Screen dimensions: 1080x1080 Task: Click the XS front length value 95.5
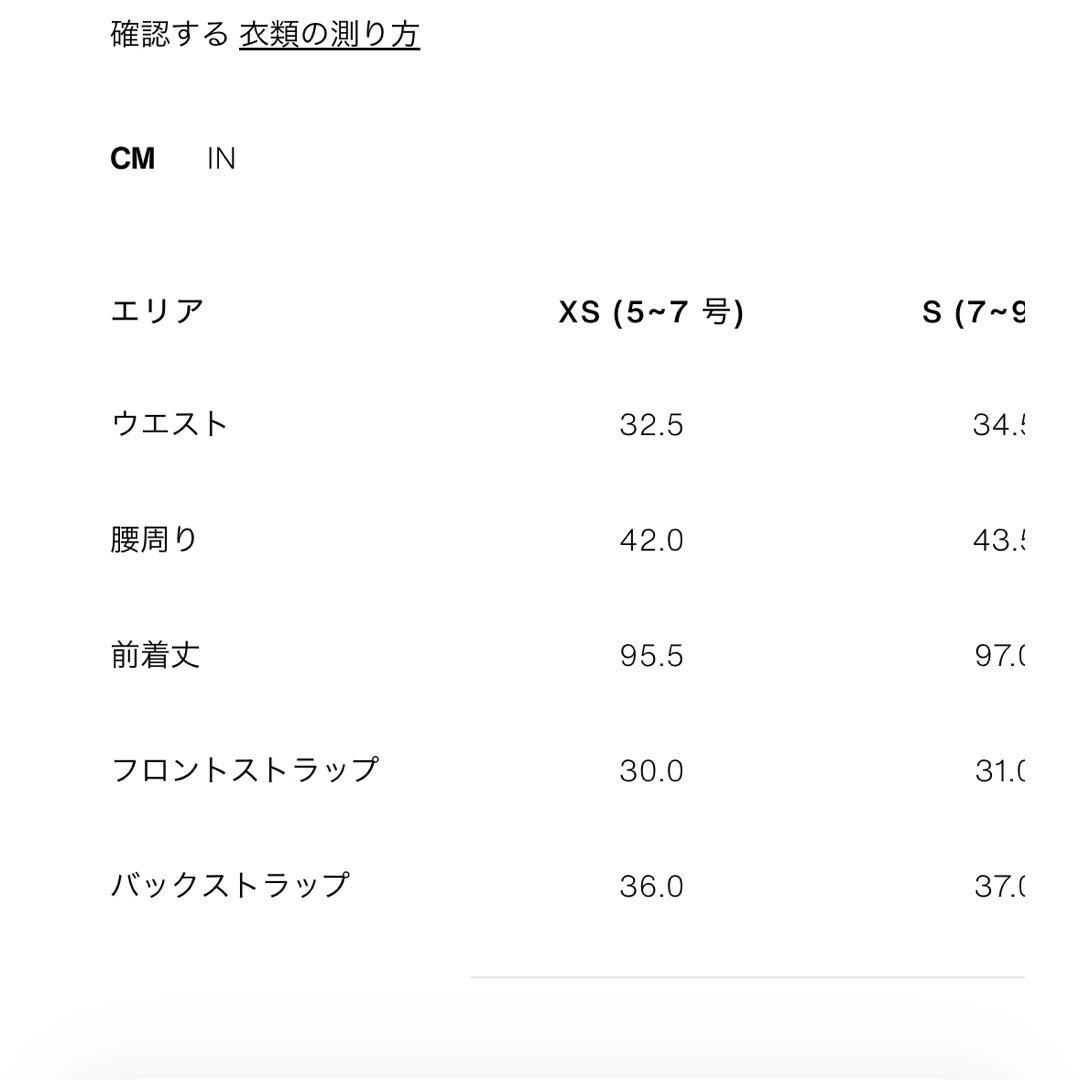tap(651, 656)
